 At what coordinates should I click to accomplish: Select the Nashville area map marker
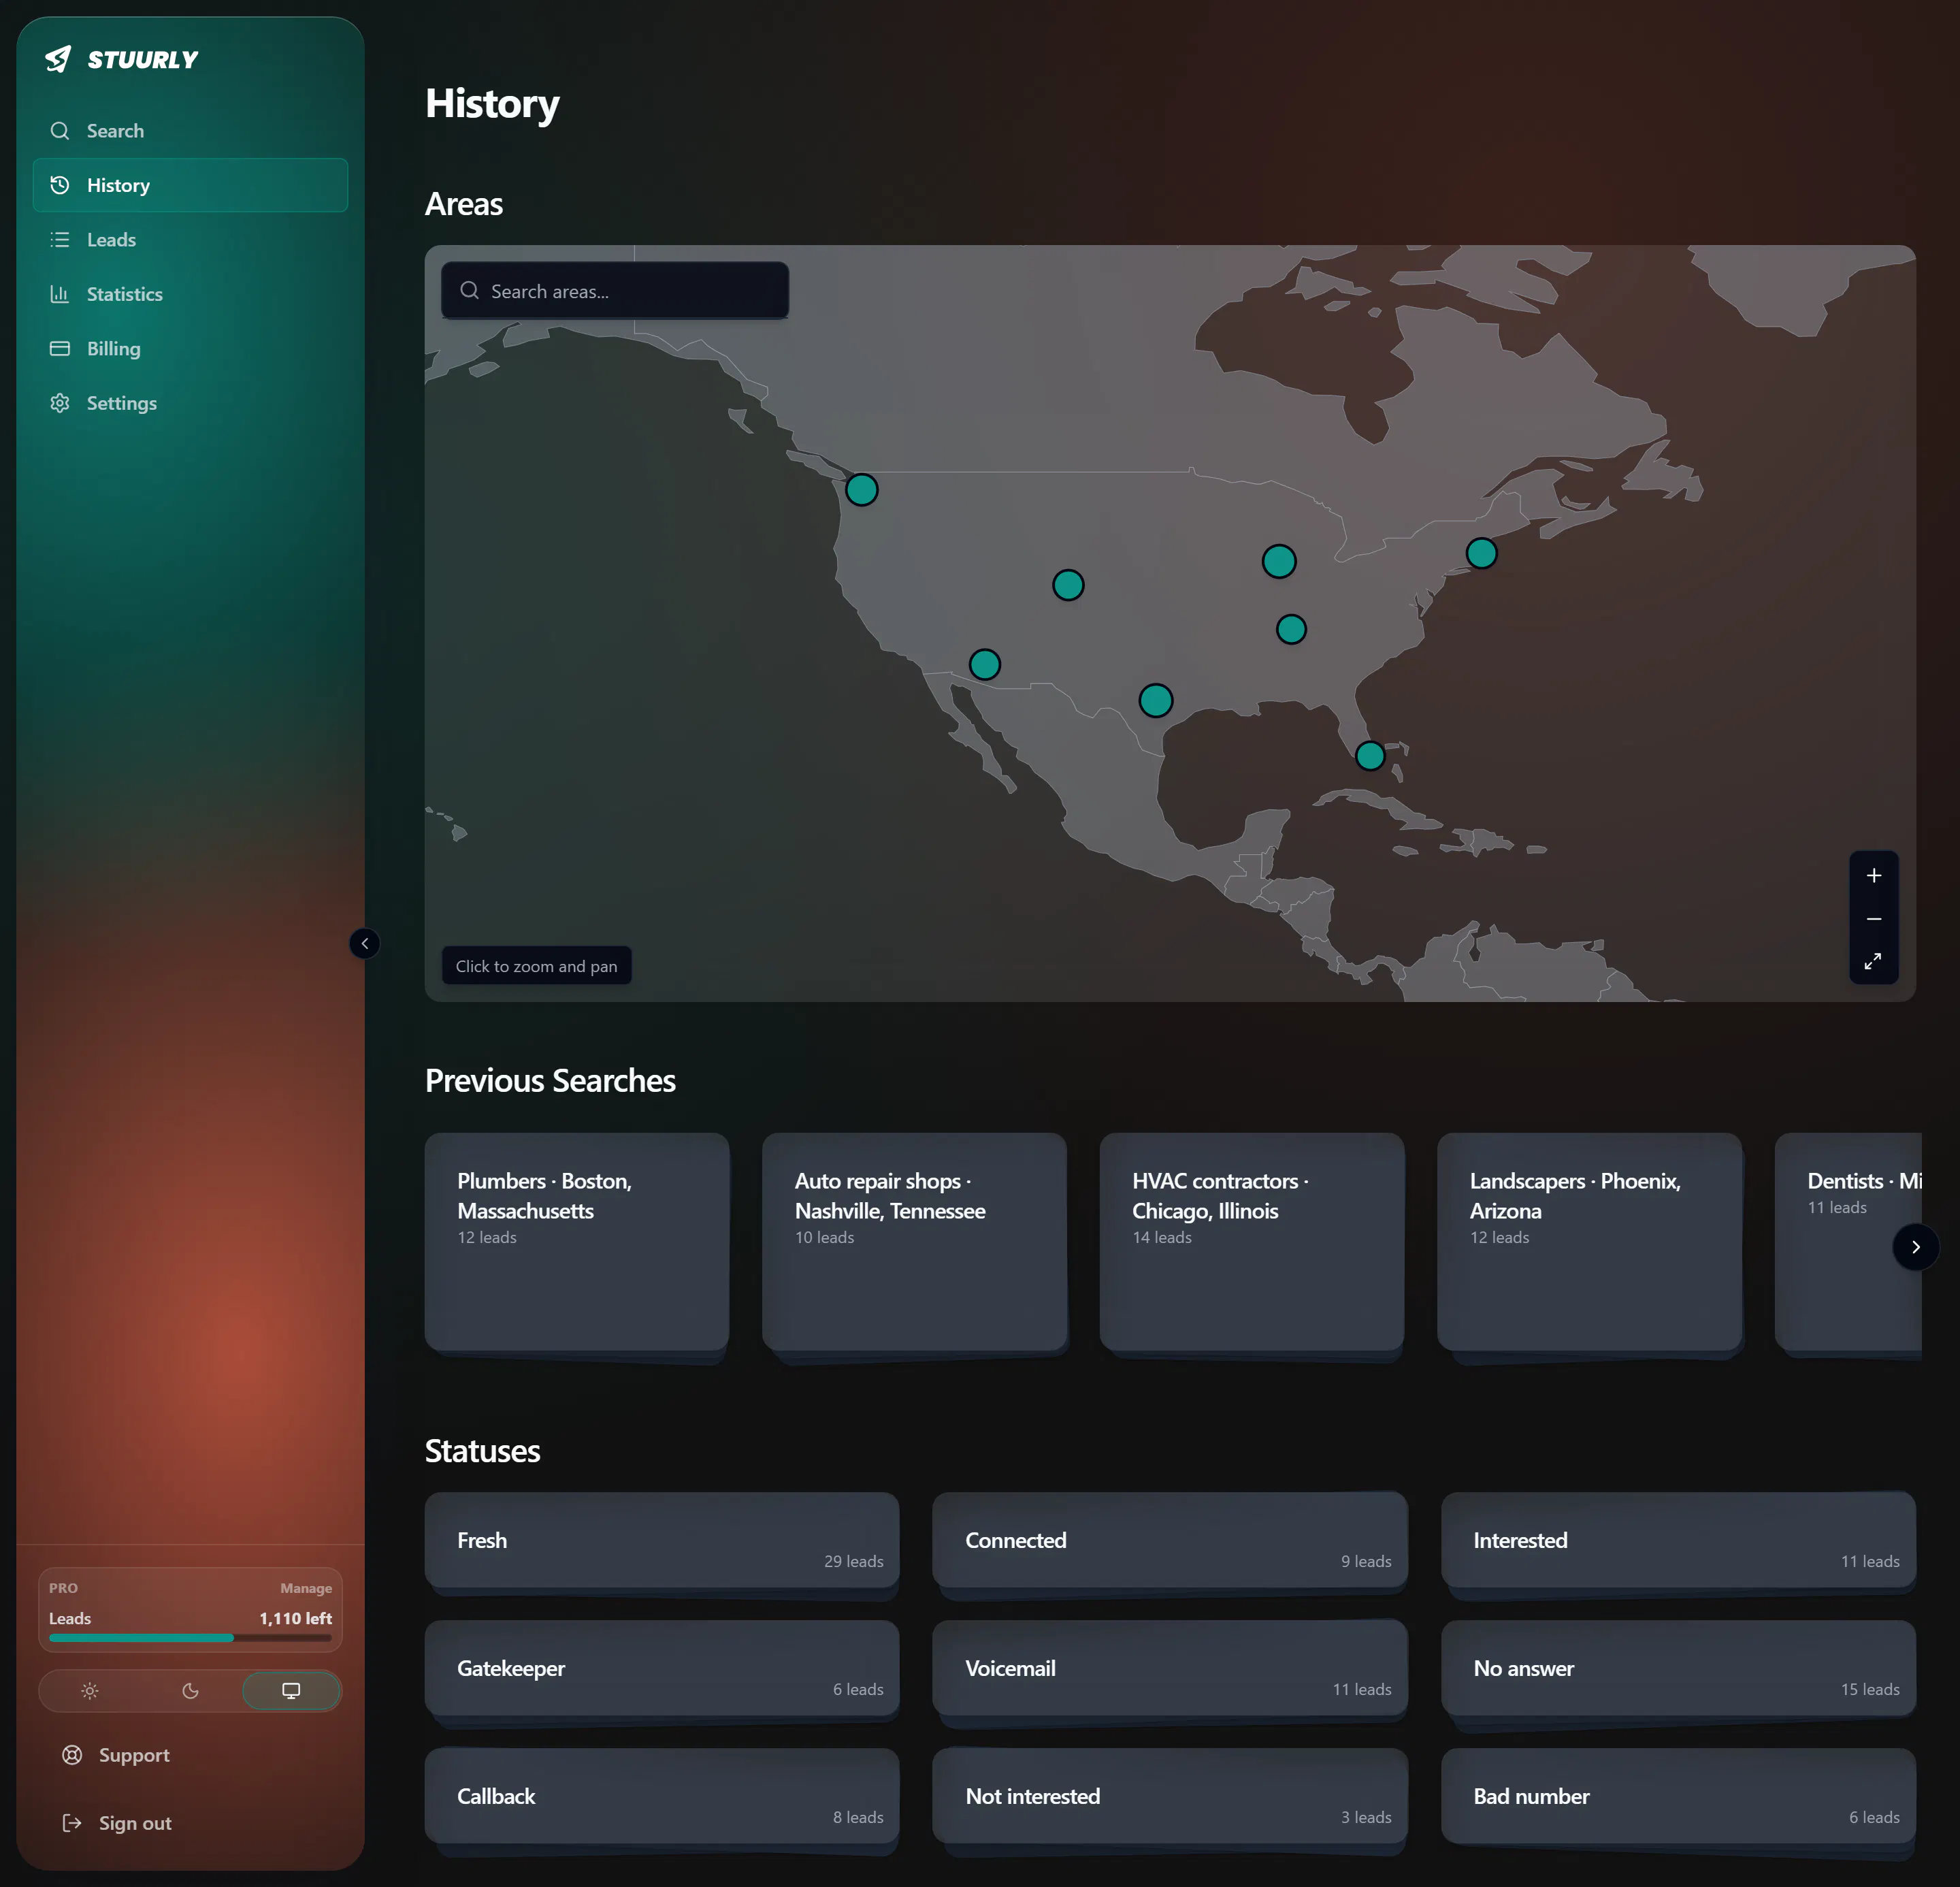click(1291, 629)
